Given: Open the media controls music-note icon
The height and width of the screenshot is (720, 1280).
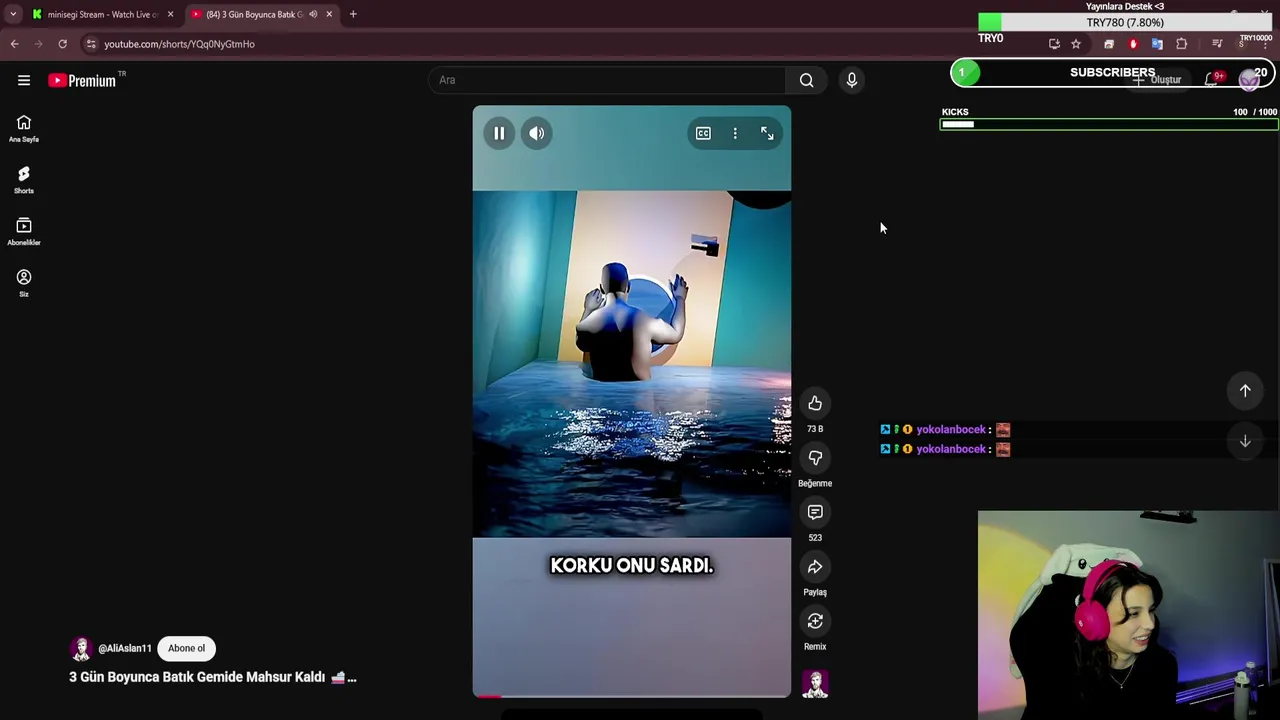Looking at the screenshot, I should pos(1217,44).
